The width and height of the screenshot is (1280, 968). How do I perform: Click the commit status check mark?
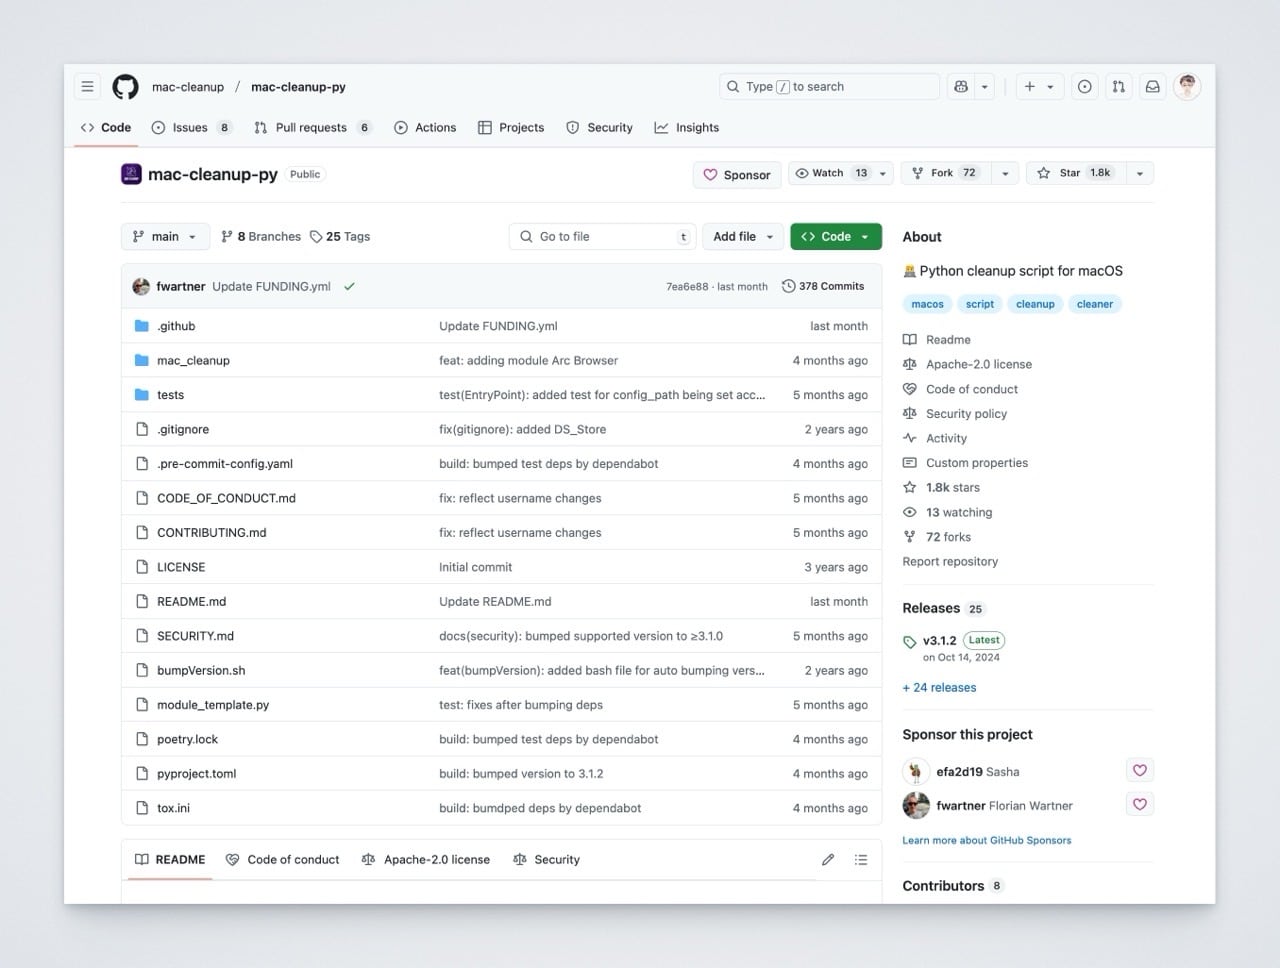350,286
